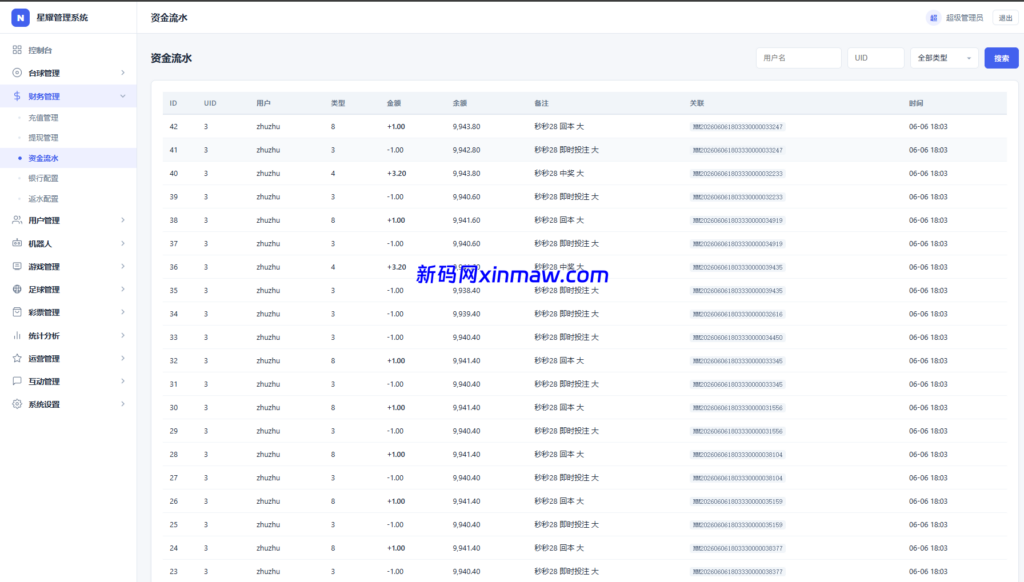1024x582 pixels.
Task: Click the 机器人 robot icon
Action: 17,243
